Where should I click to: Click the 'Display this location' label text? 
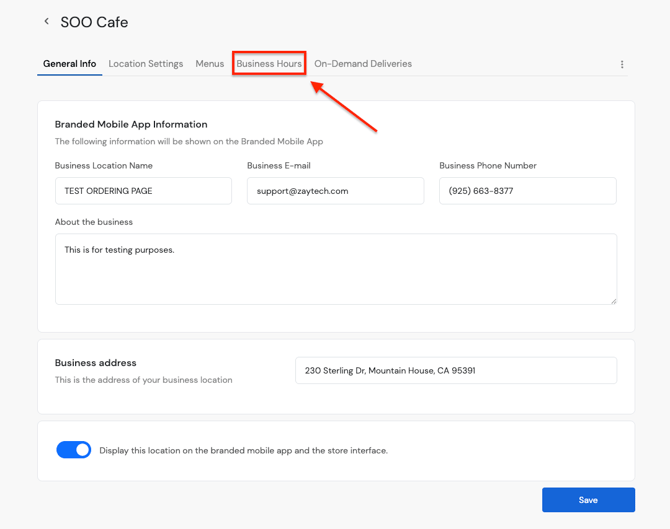(x=243, y=451)
